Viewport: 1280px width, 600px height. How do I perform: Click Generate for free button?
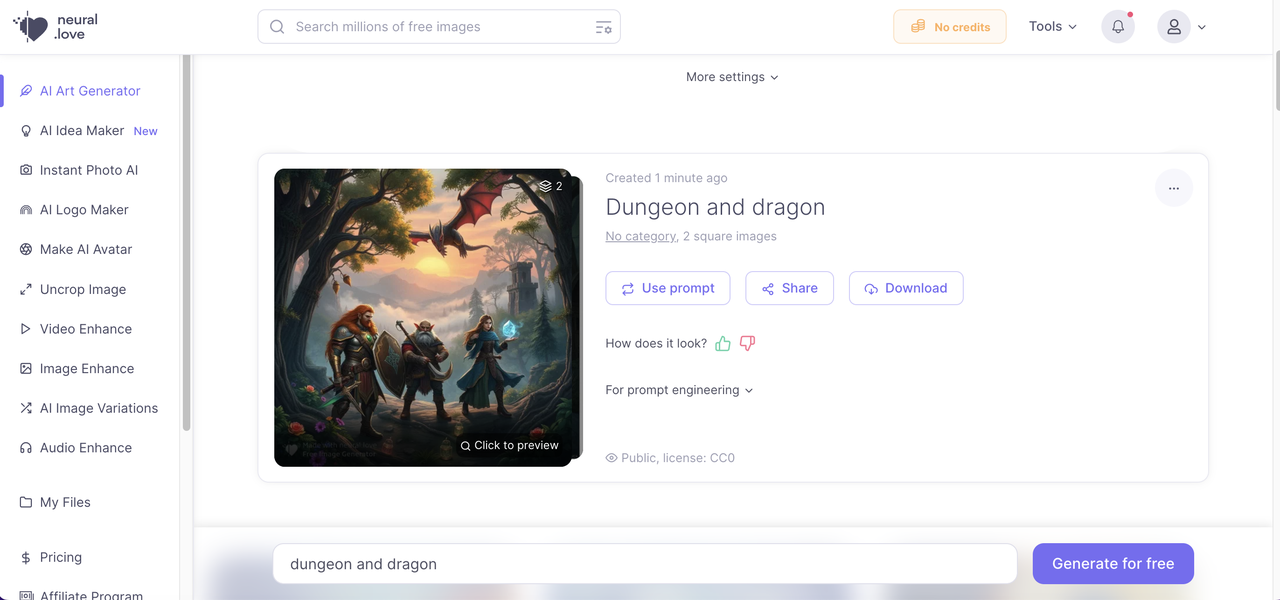pyautogui.click(x=1113, y=564)
